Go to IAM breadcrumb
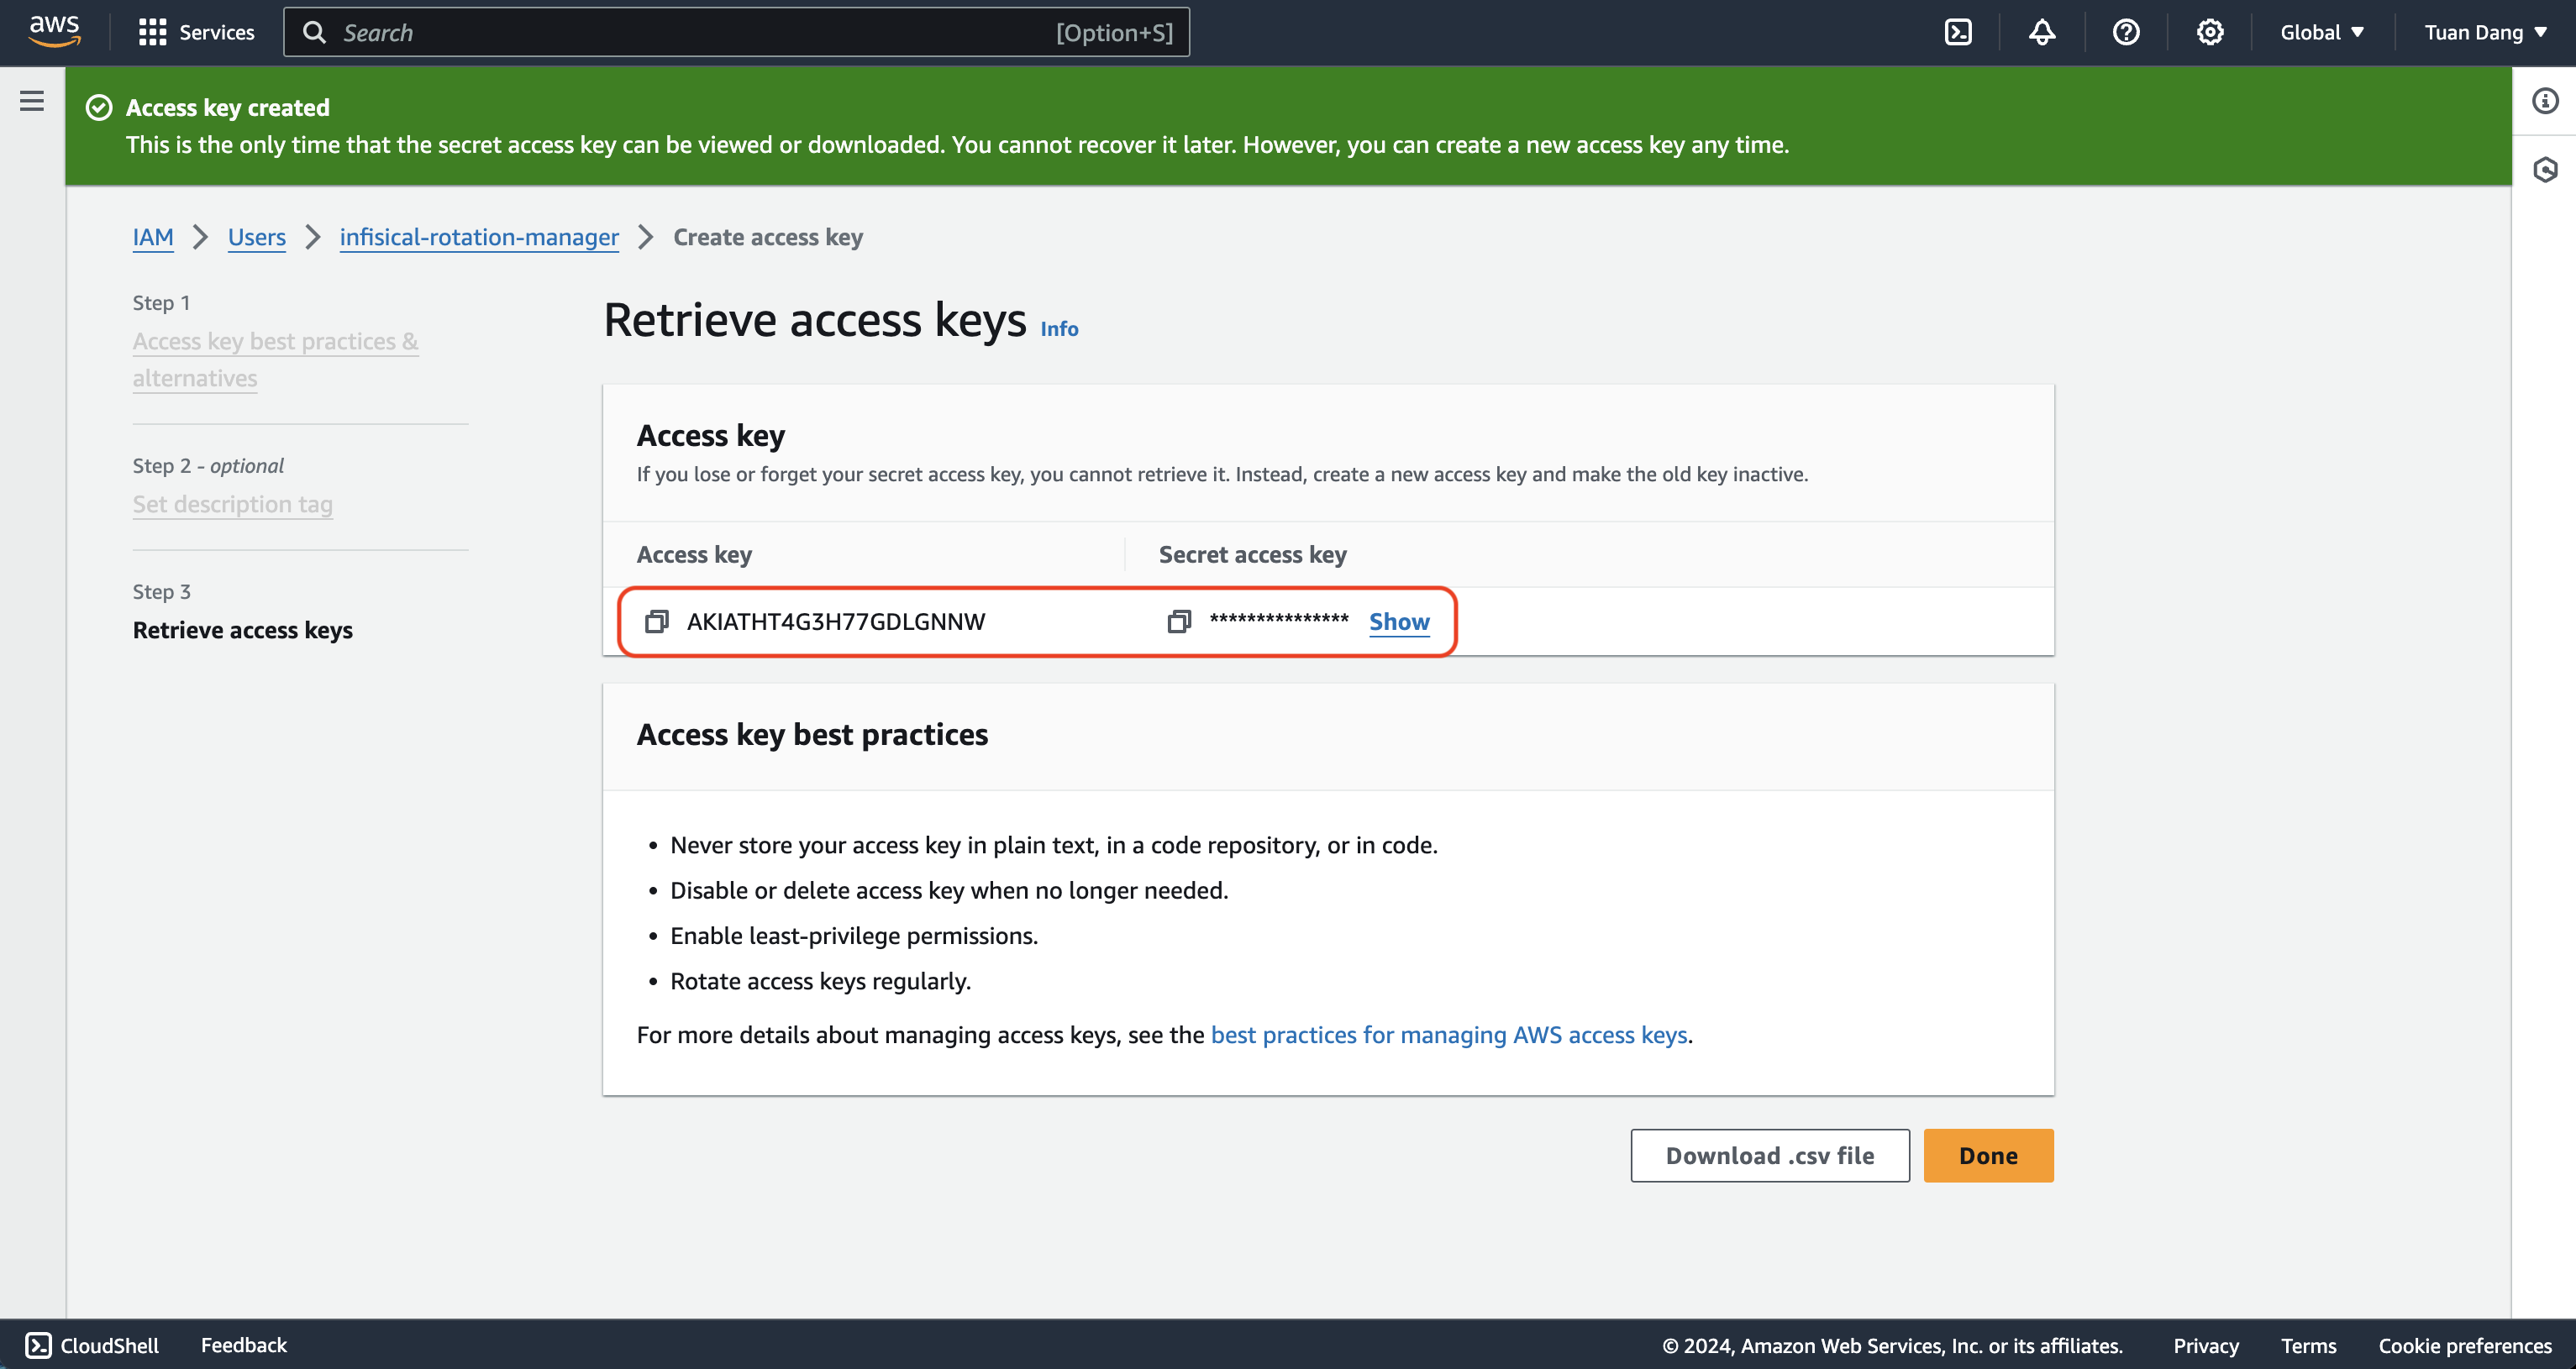 [153, 237]
